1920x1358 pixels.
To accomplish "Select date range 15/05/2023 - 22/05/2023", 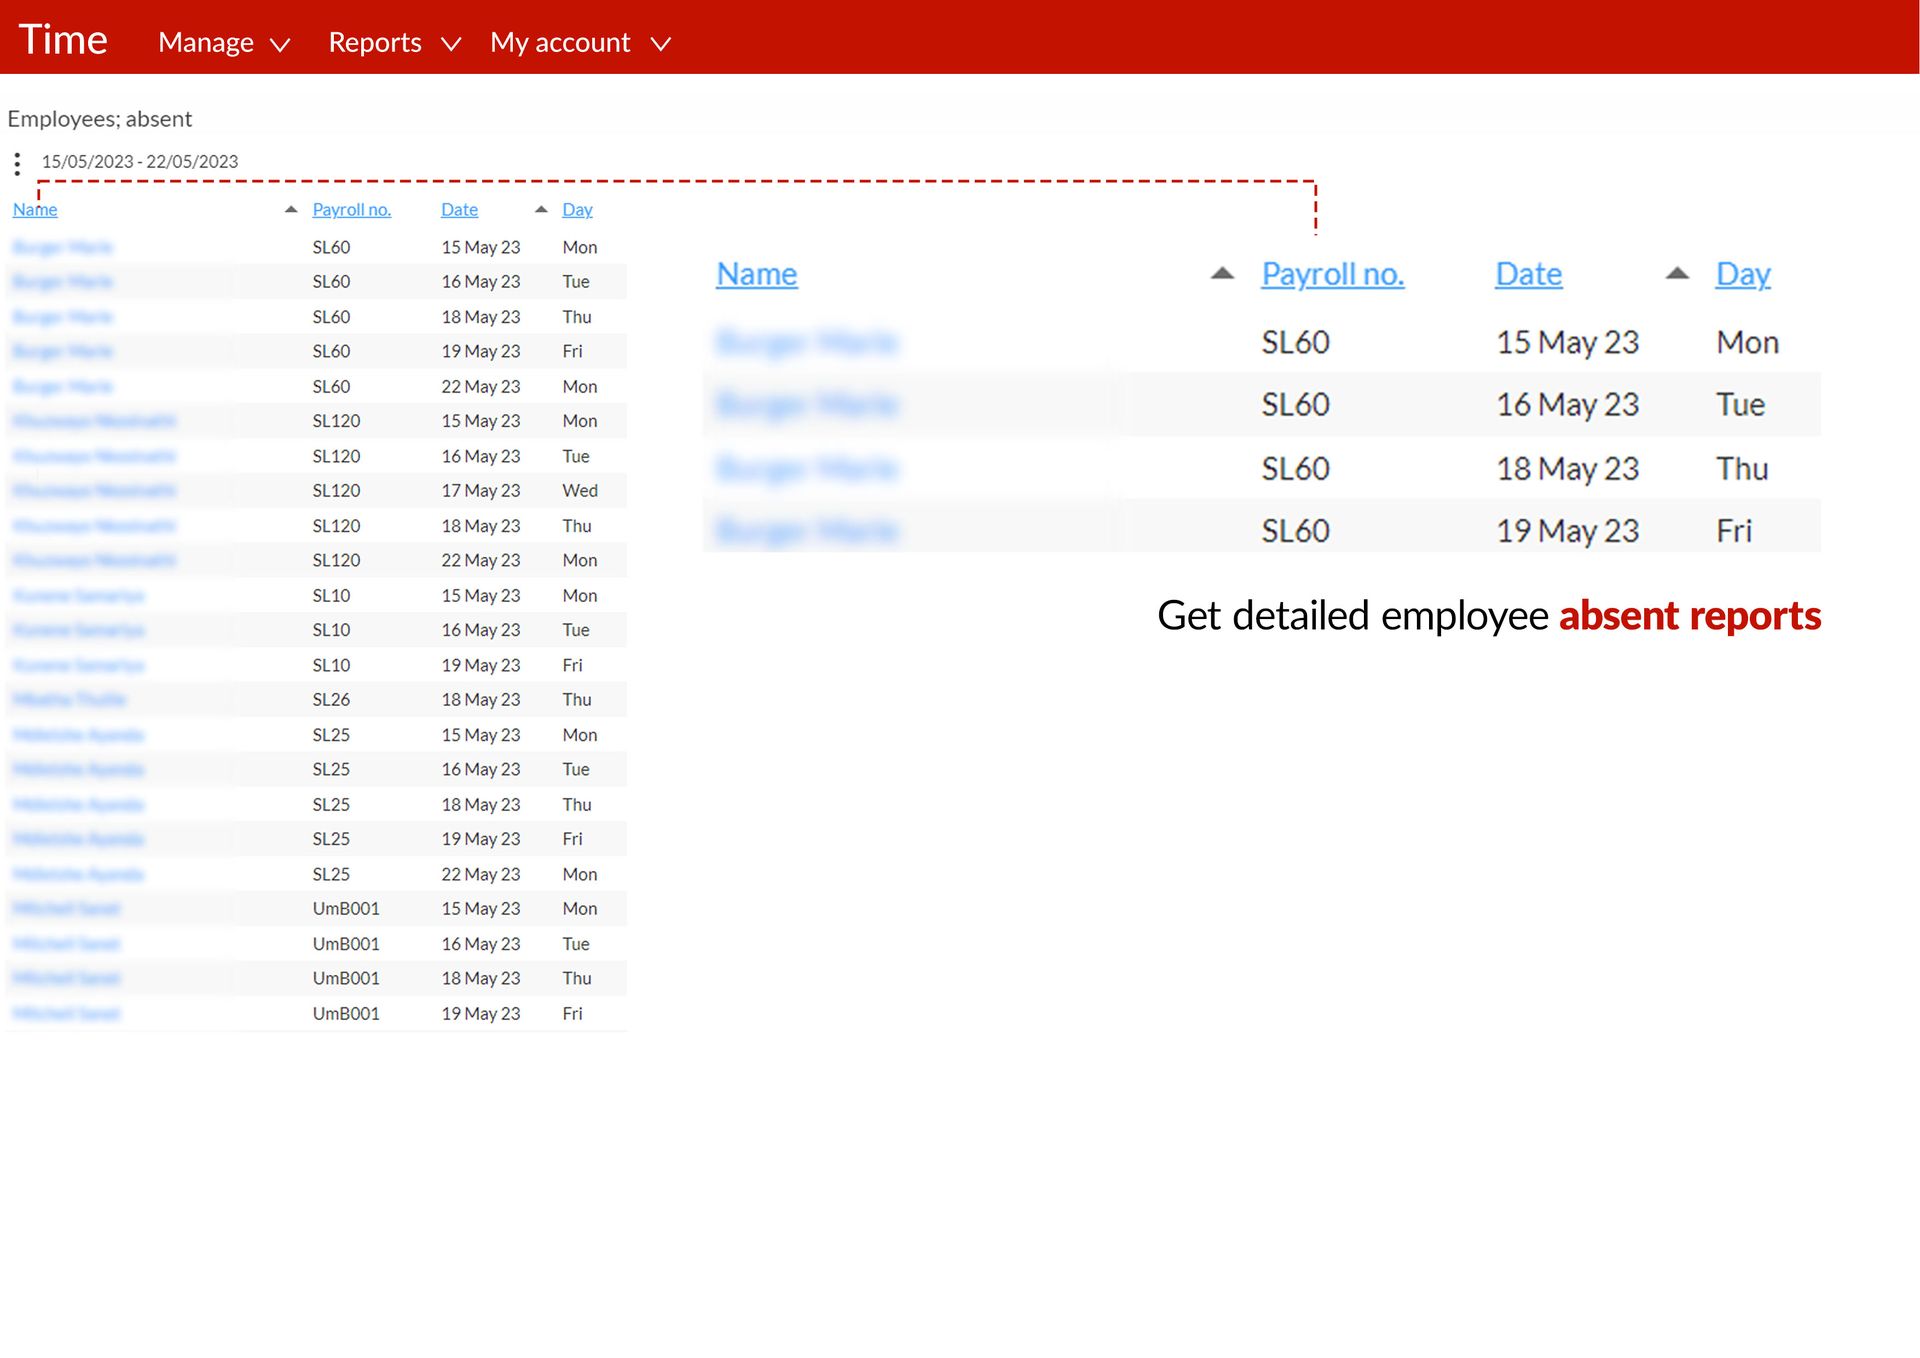I will 140,162.
